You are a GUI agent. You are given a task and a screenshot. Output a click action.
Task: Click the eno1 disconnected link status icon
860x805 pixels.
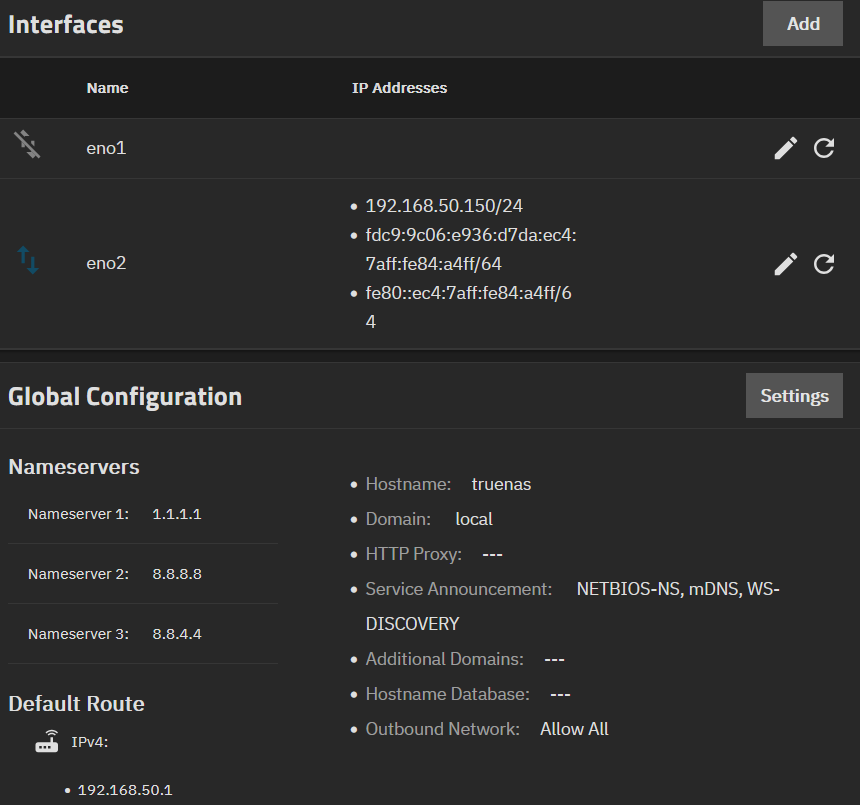coord(28,146)
